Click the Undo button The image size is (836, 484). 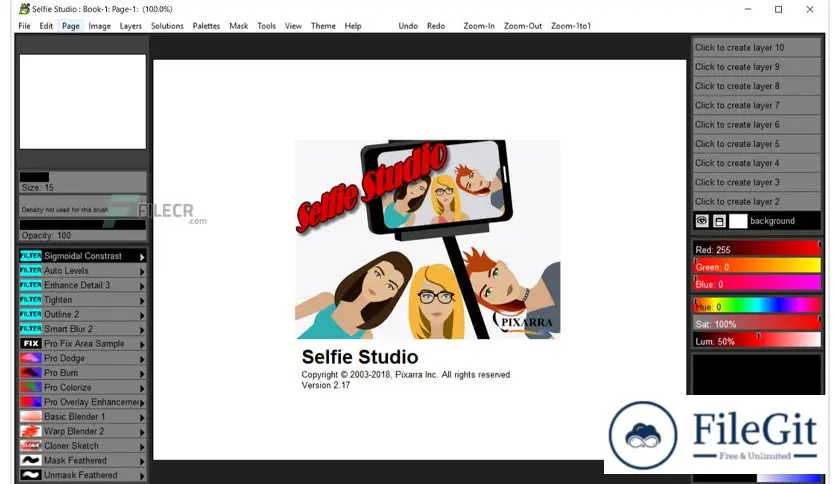tap(408, 26)
